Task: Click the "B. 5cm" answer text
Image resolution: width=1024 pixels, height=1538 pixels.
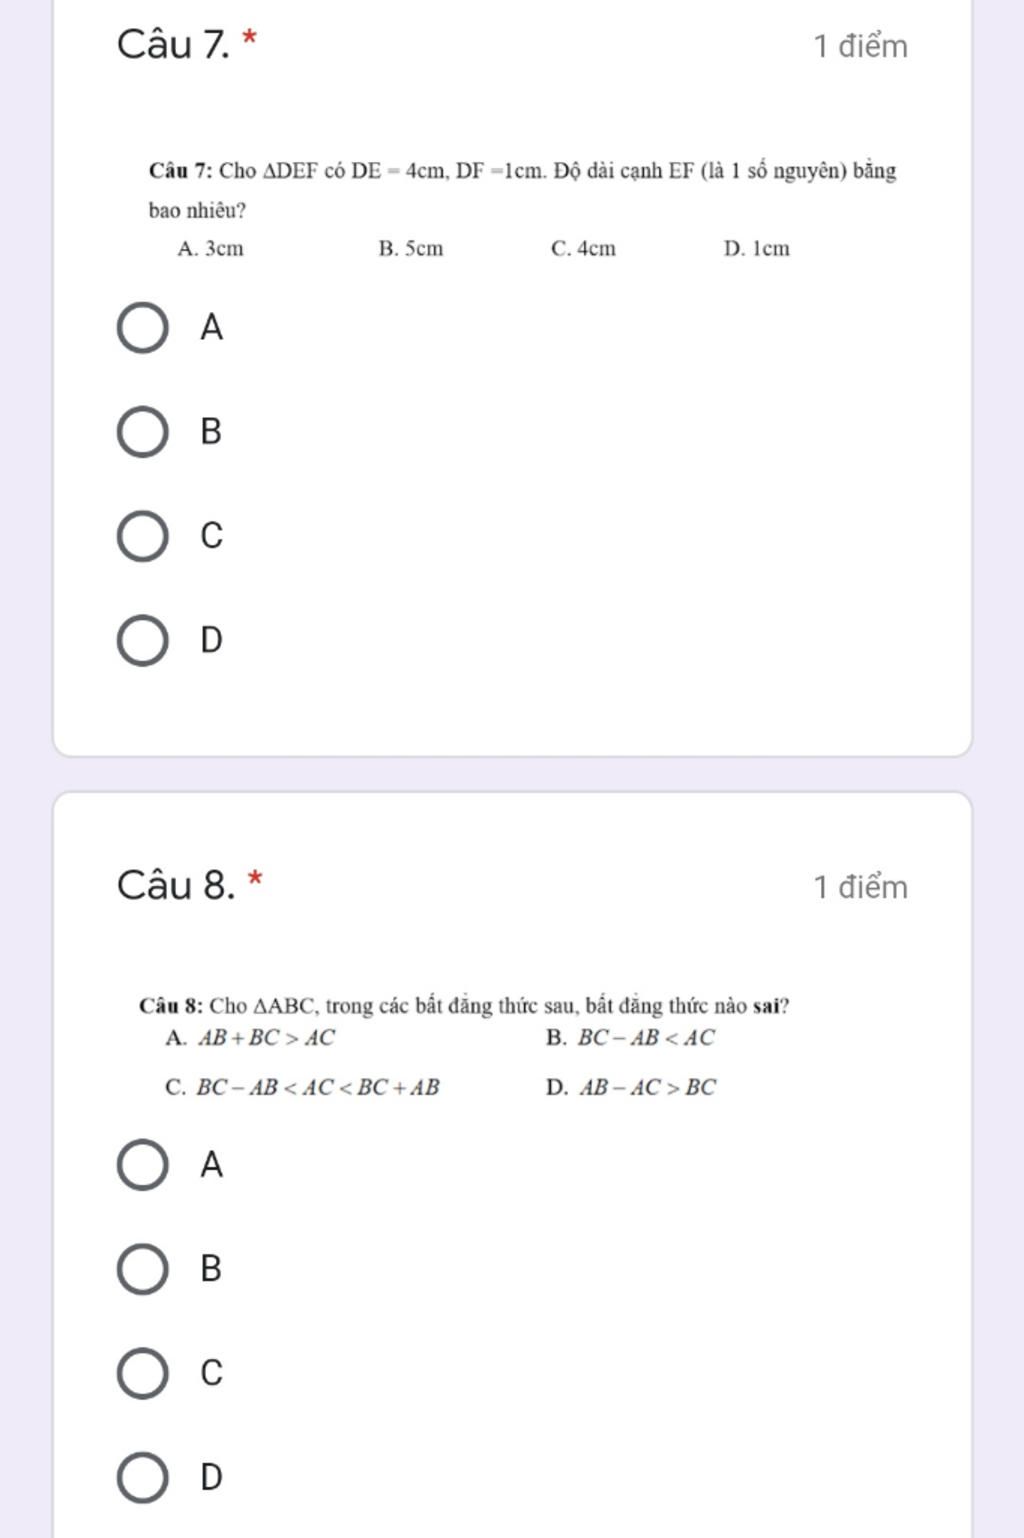Action: [410, 249]
